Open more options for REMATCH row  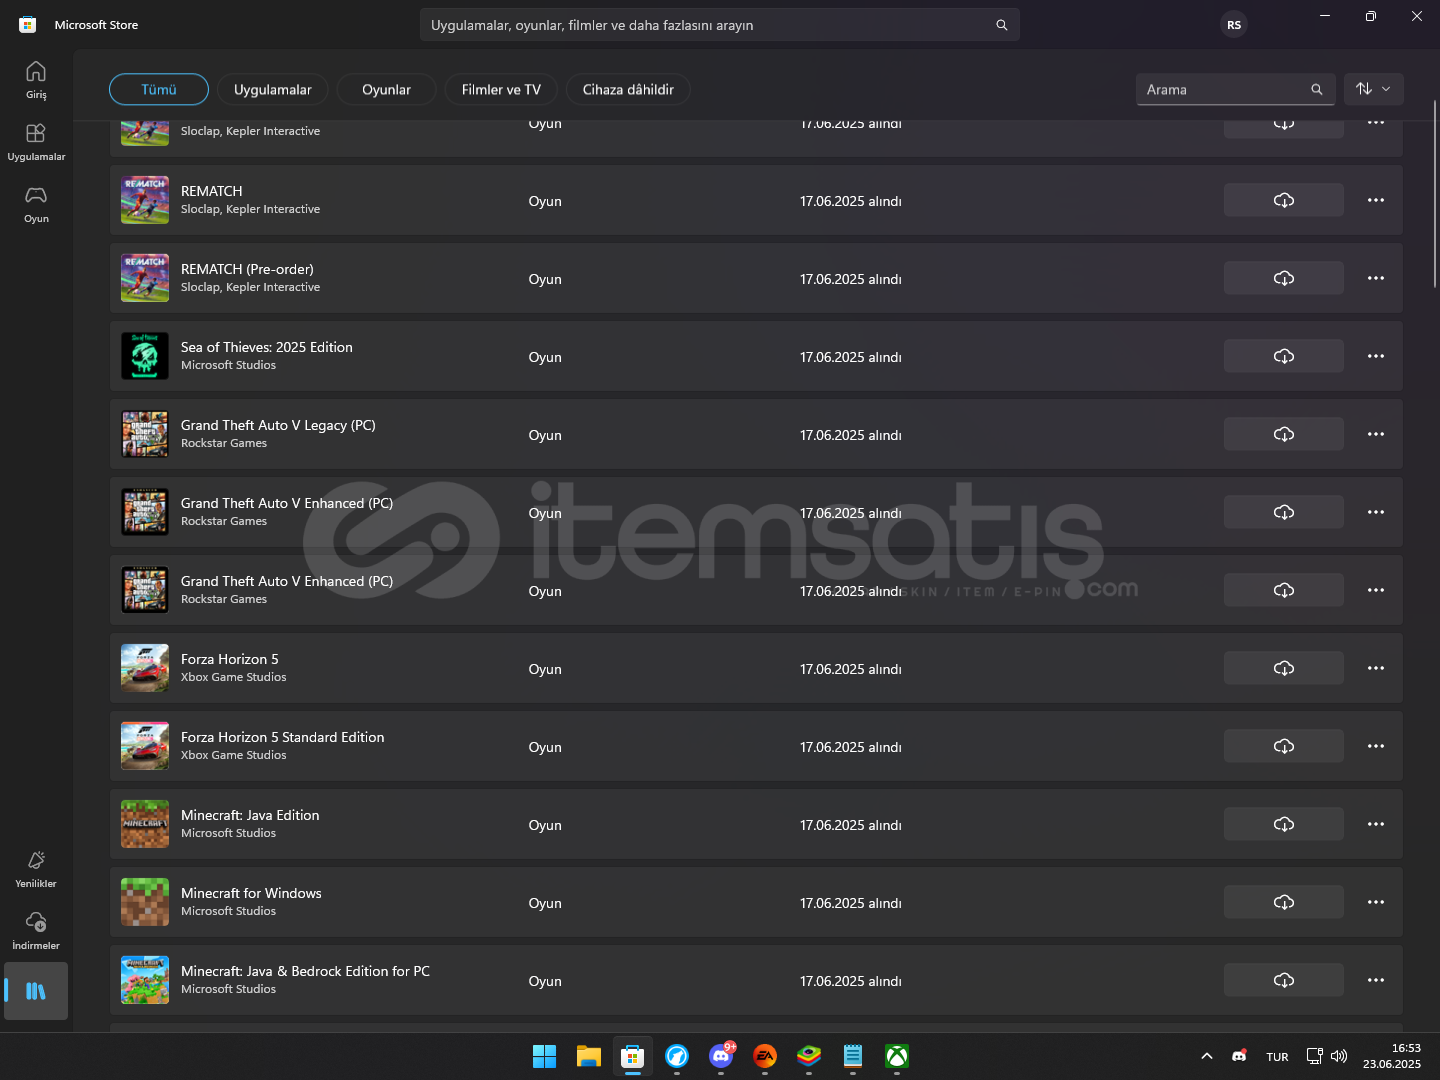tap(1376, 200)
